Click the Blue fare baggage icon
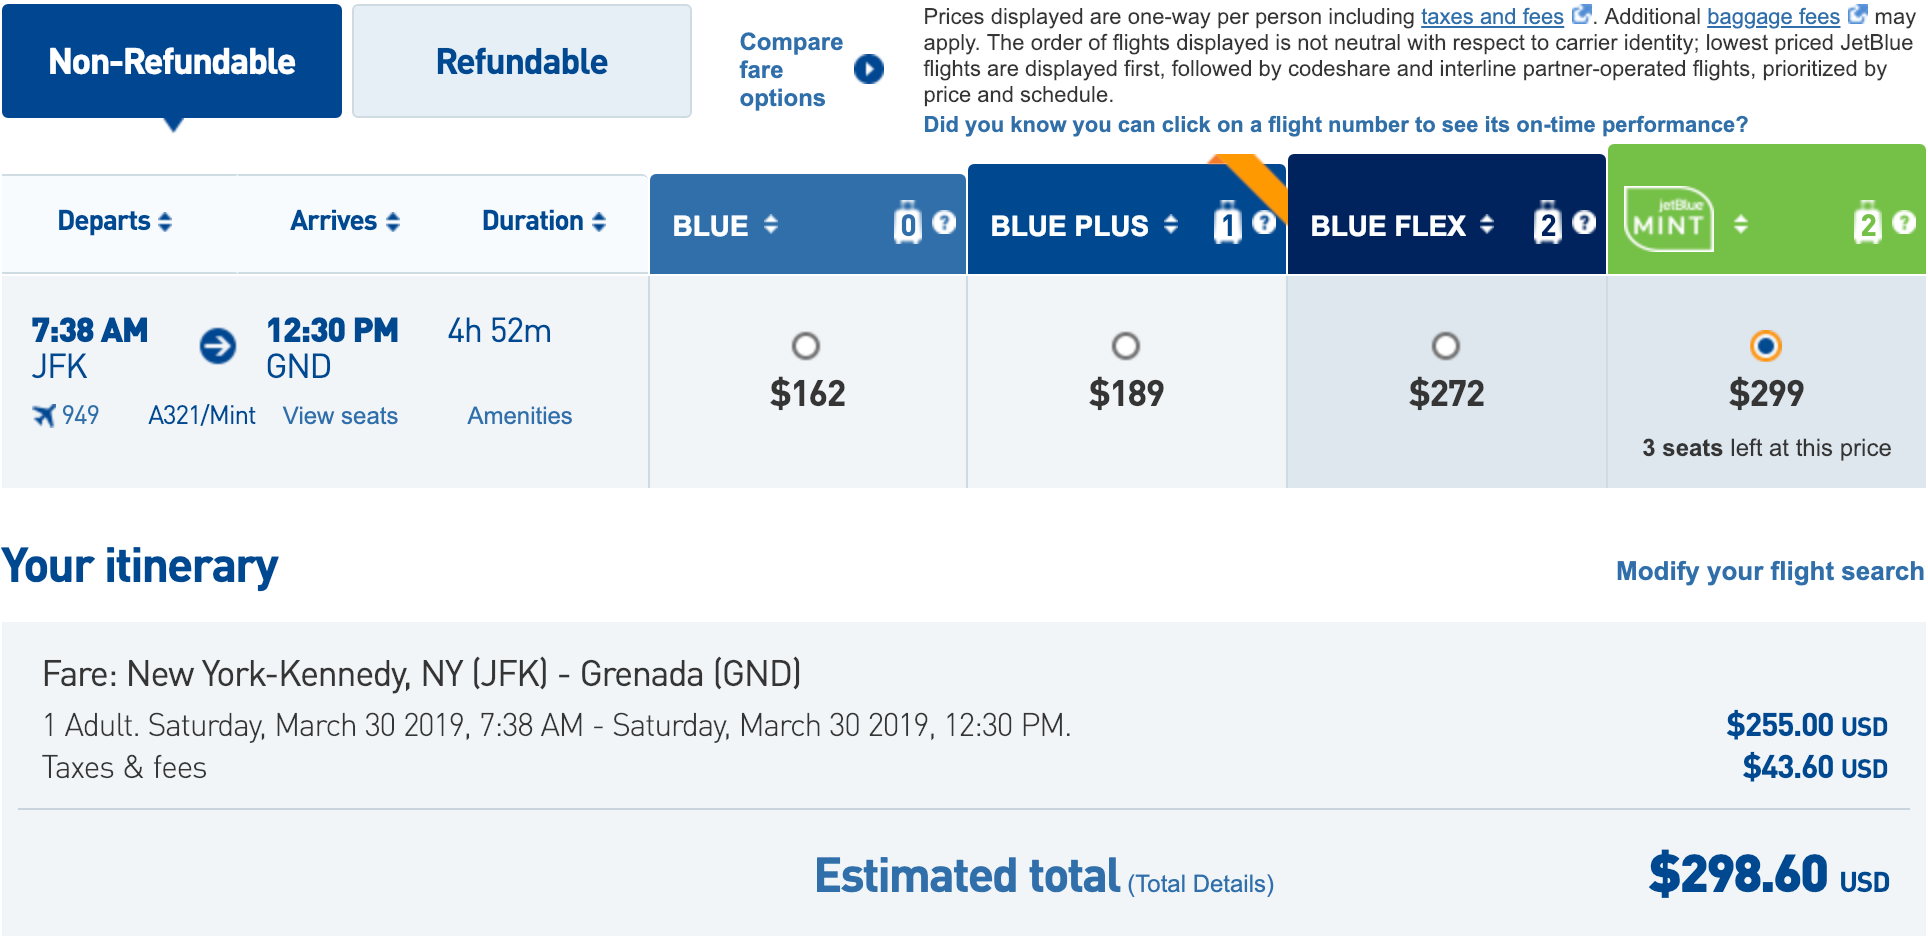 (907, 223)
